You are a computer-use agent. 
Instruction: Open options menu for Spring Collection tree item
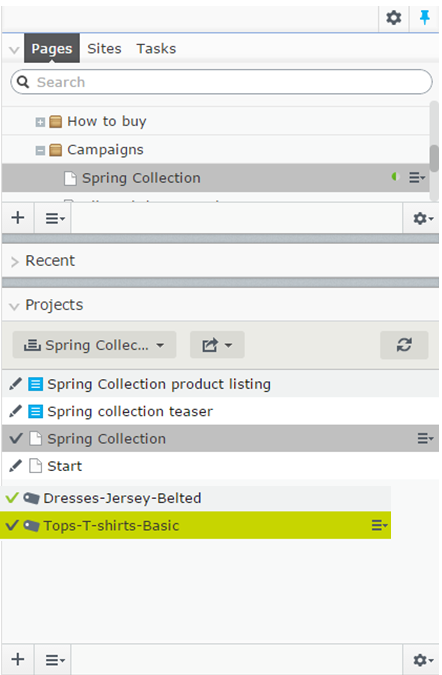point(417,177)
